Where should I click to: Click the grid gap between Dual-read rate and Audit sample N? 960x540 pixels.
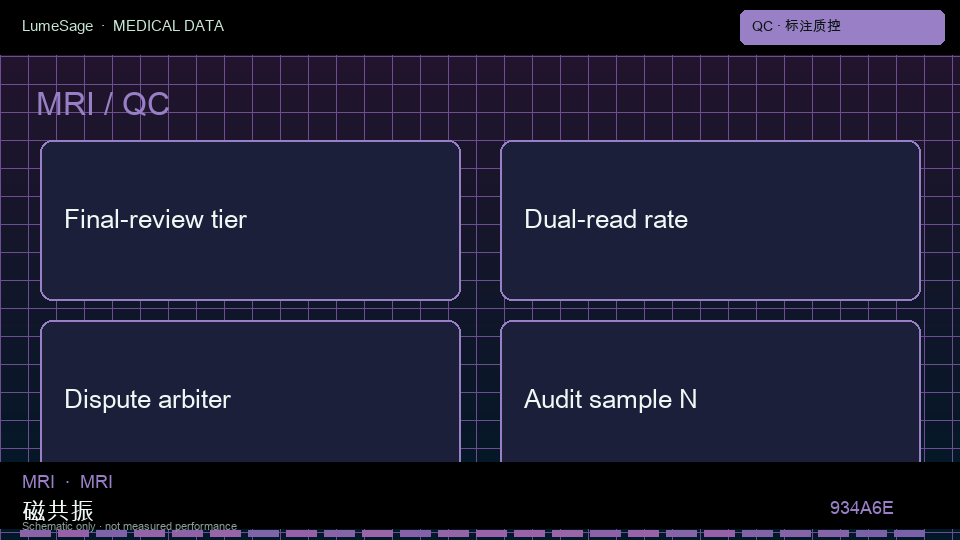coord(710,310)
